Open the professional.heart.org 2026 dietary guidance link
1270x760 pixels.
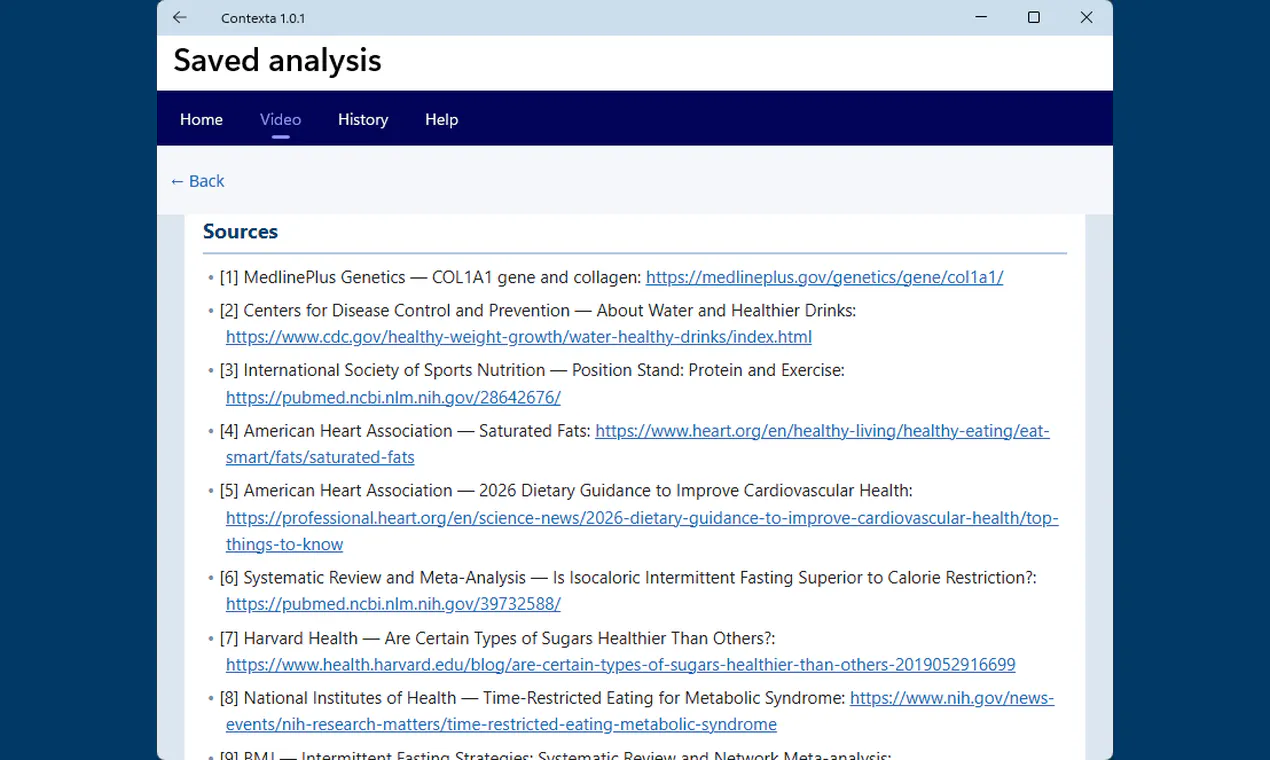642,518
